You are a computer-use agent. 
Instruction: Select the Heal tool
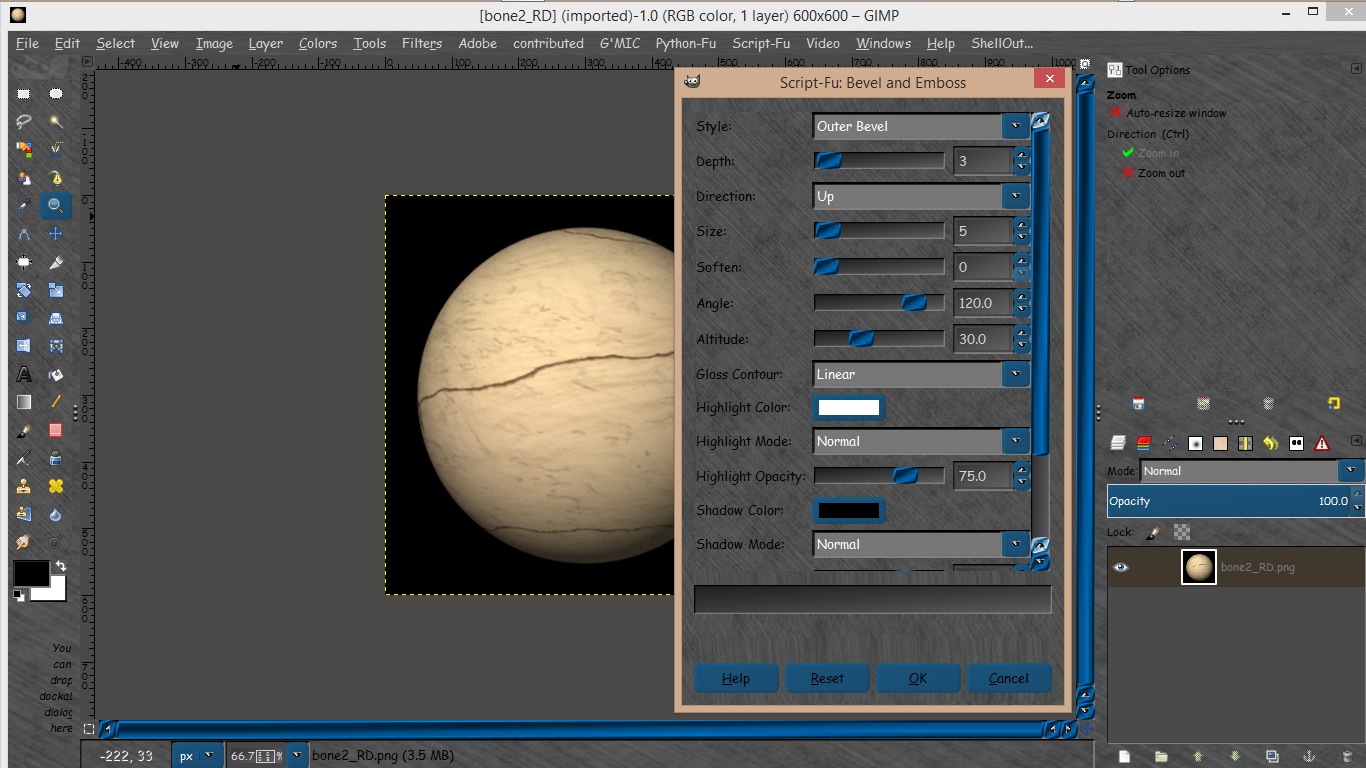(x=56, y=486)
